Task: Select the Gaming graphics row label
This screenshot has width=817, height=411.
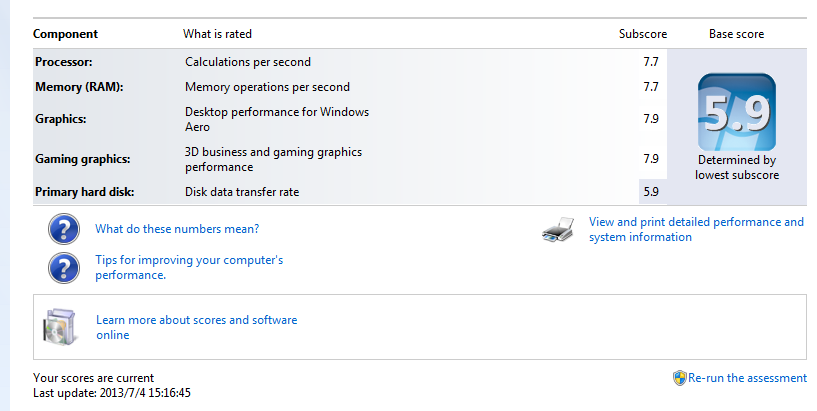Action: (x=83, y=159)
